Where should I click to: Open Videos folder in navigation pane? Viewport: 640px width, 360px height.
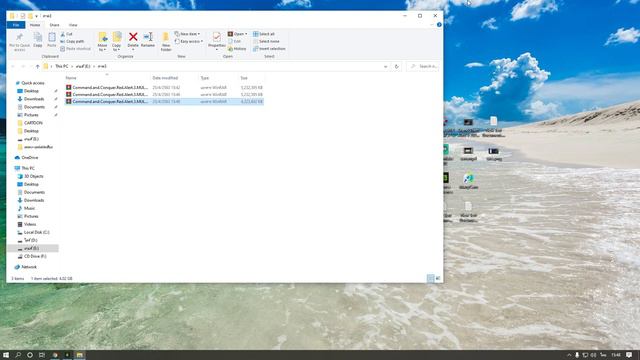[x=30, y=224]
